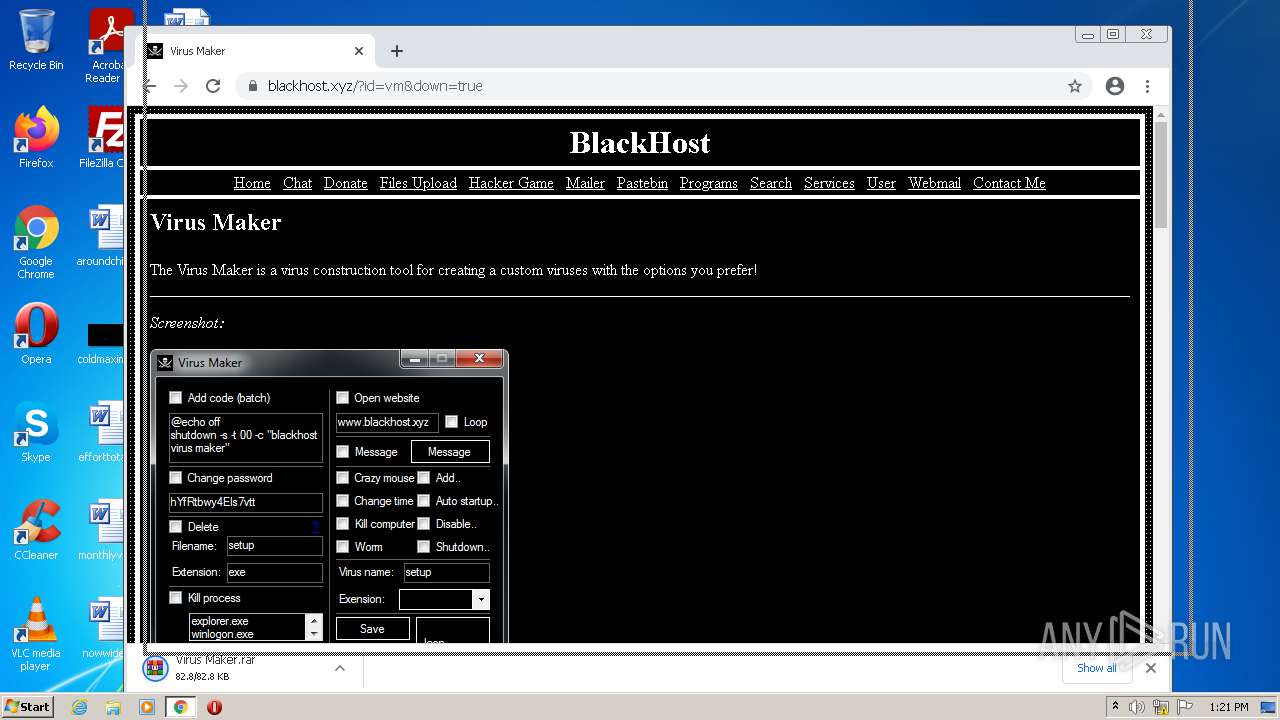Click Show all downloads
This screenshot has height=720, width=1280.
pyautogui.click(x=1097, y=668)
